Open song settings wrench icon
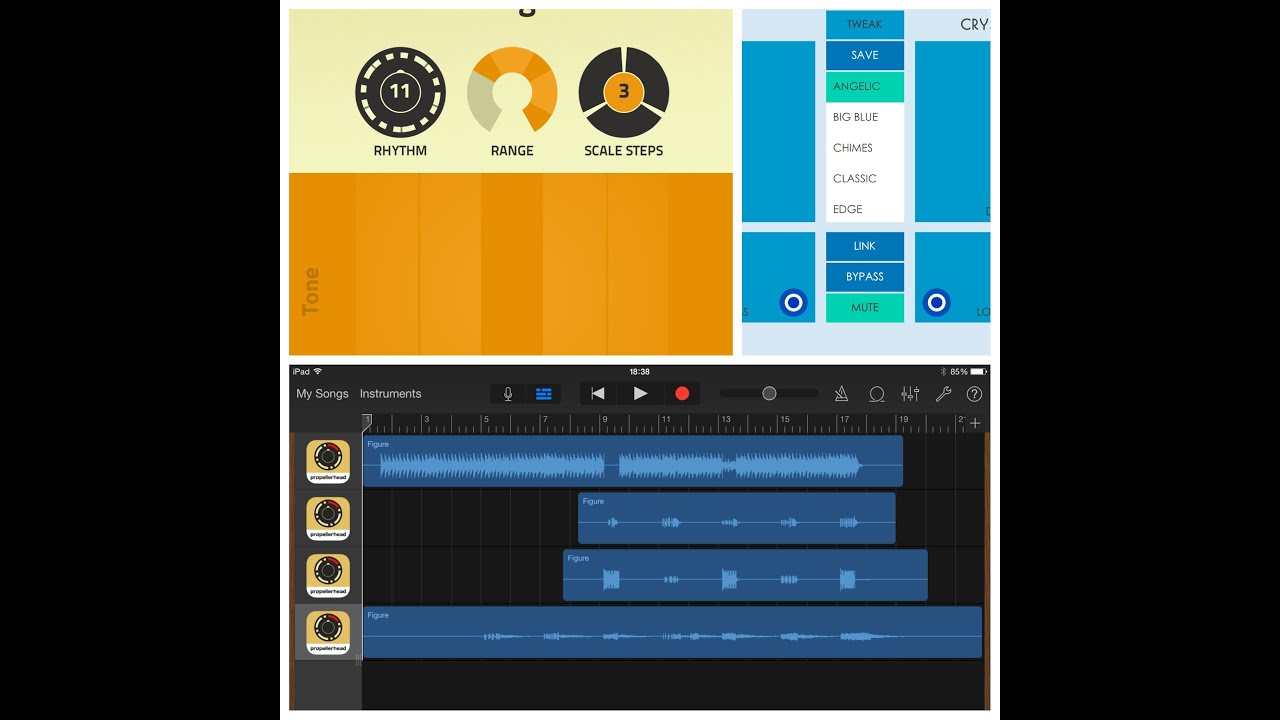 [943, 394]
